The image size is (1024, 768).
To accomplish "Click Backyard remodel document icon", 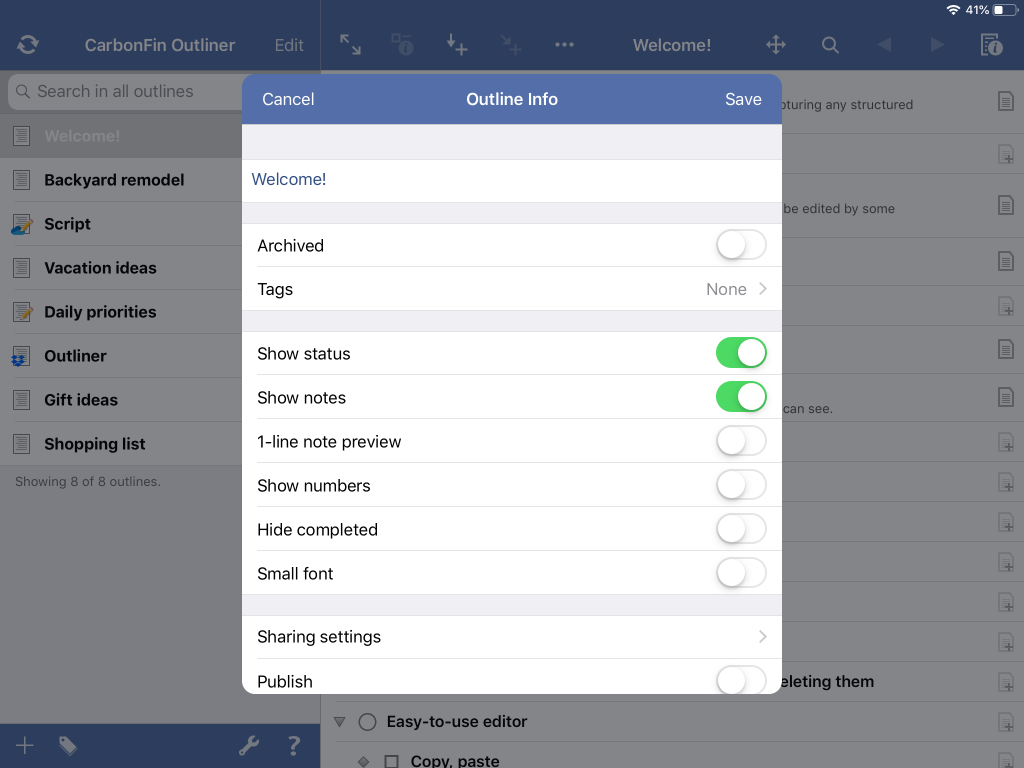I will (22, 180).
